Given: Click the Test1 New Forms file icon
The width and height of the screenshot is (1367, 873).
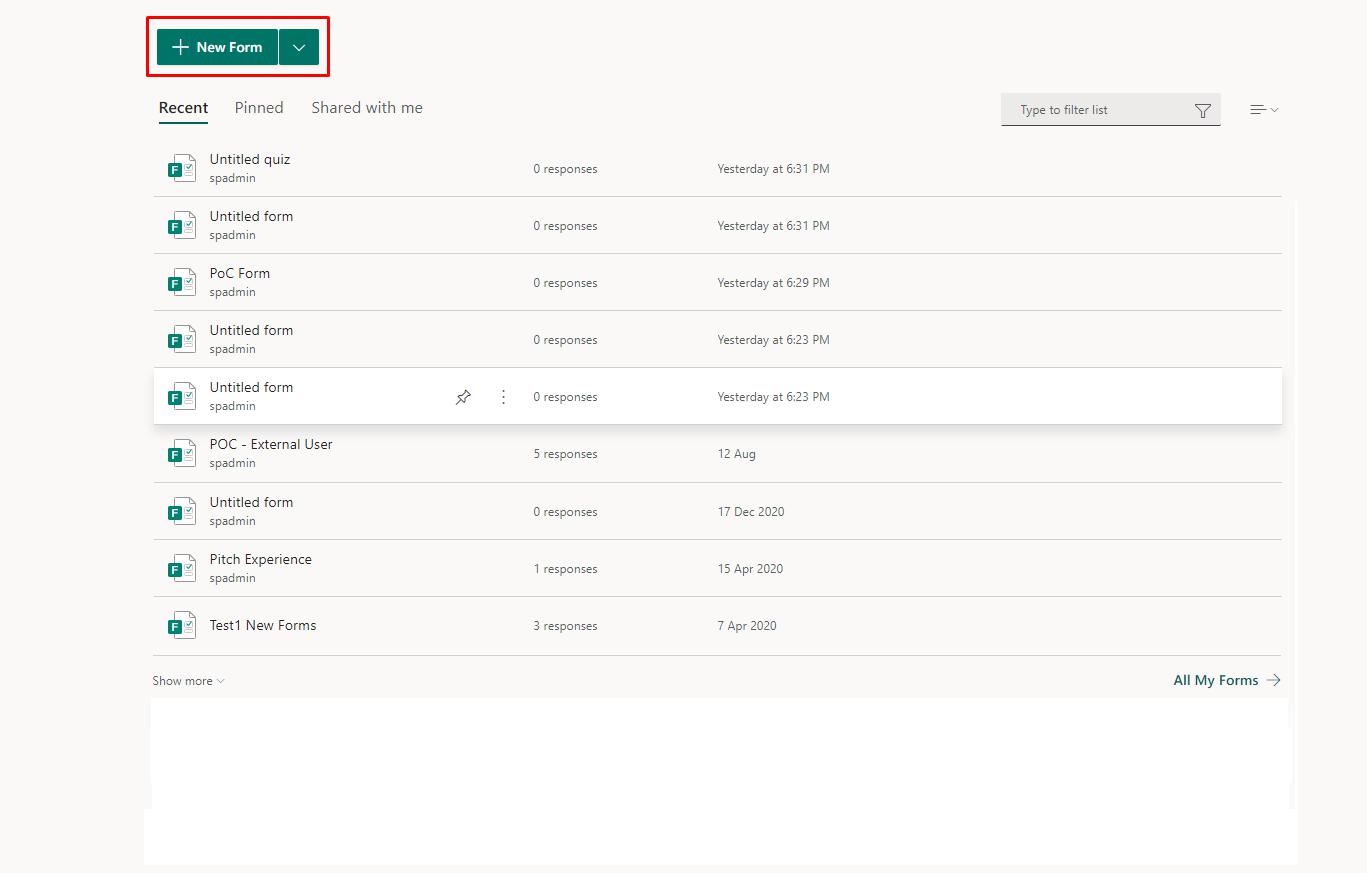Looking at the screenshot, I should click(181, 625).
